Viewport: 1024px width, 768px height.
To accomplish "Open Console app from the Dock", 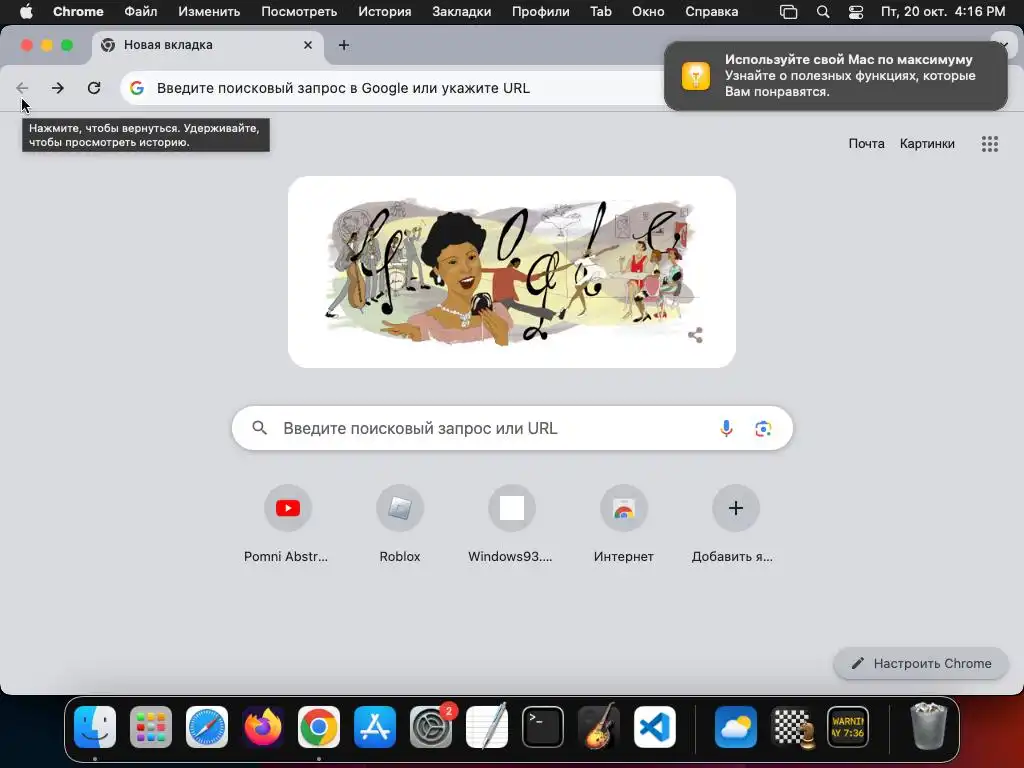I will click(x=848, y=727).
